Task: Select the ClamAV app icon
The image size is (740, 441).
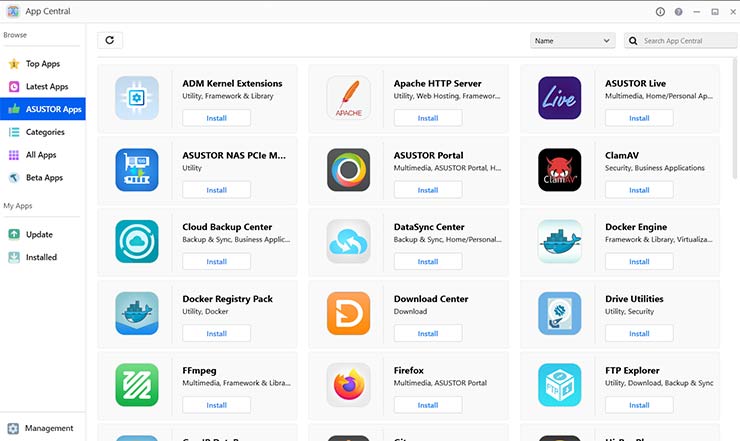Action: pyautogui.click(x=559, y=170)
